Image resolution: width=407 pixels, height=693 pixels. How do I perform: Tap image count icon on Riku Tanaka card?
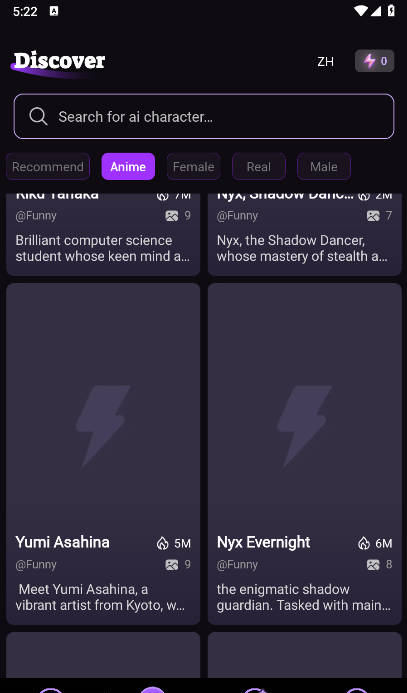(x=171, y=216)
